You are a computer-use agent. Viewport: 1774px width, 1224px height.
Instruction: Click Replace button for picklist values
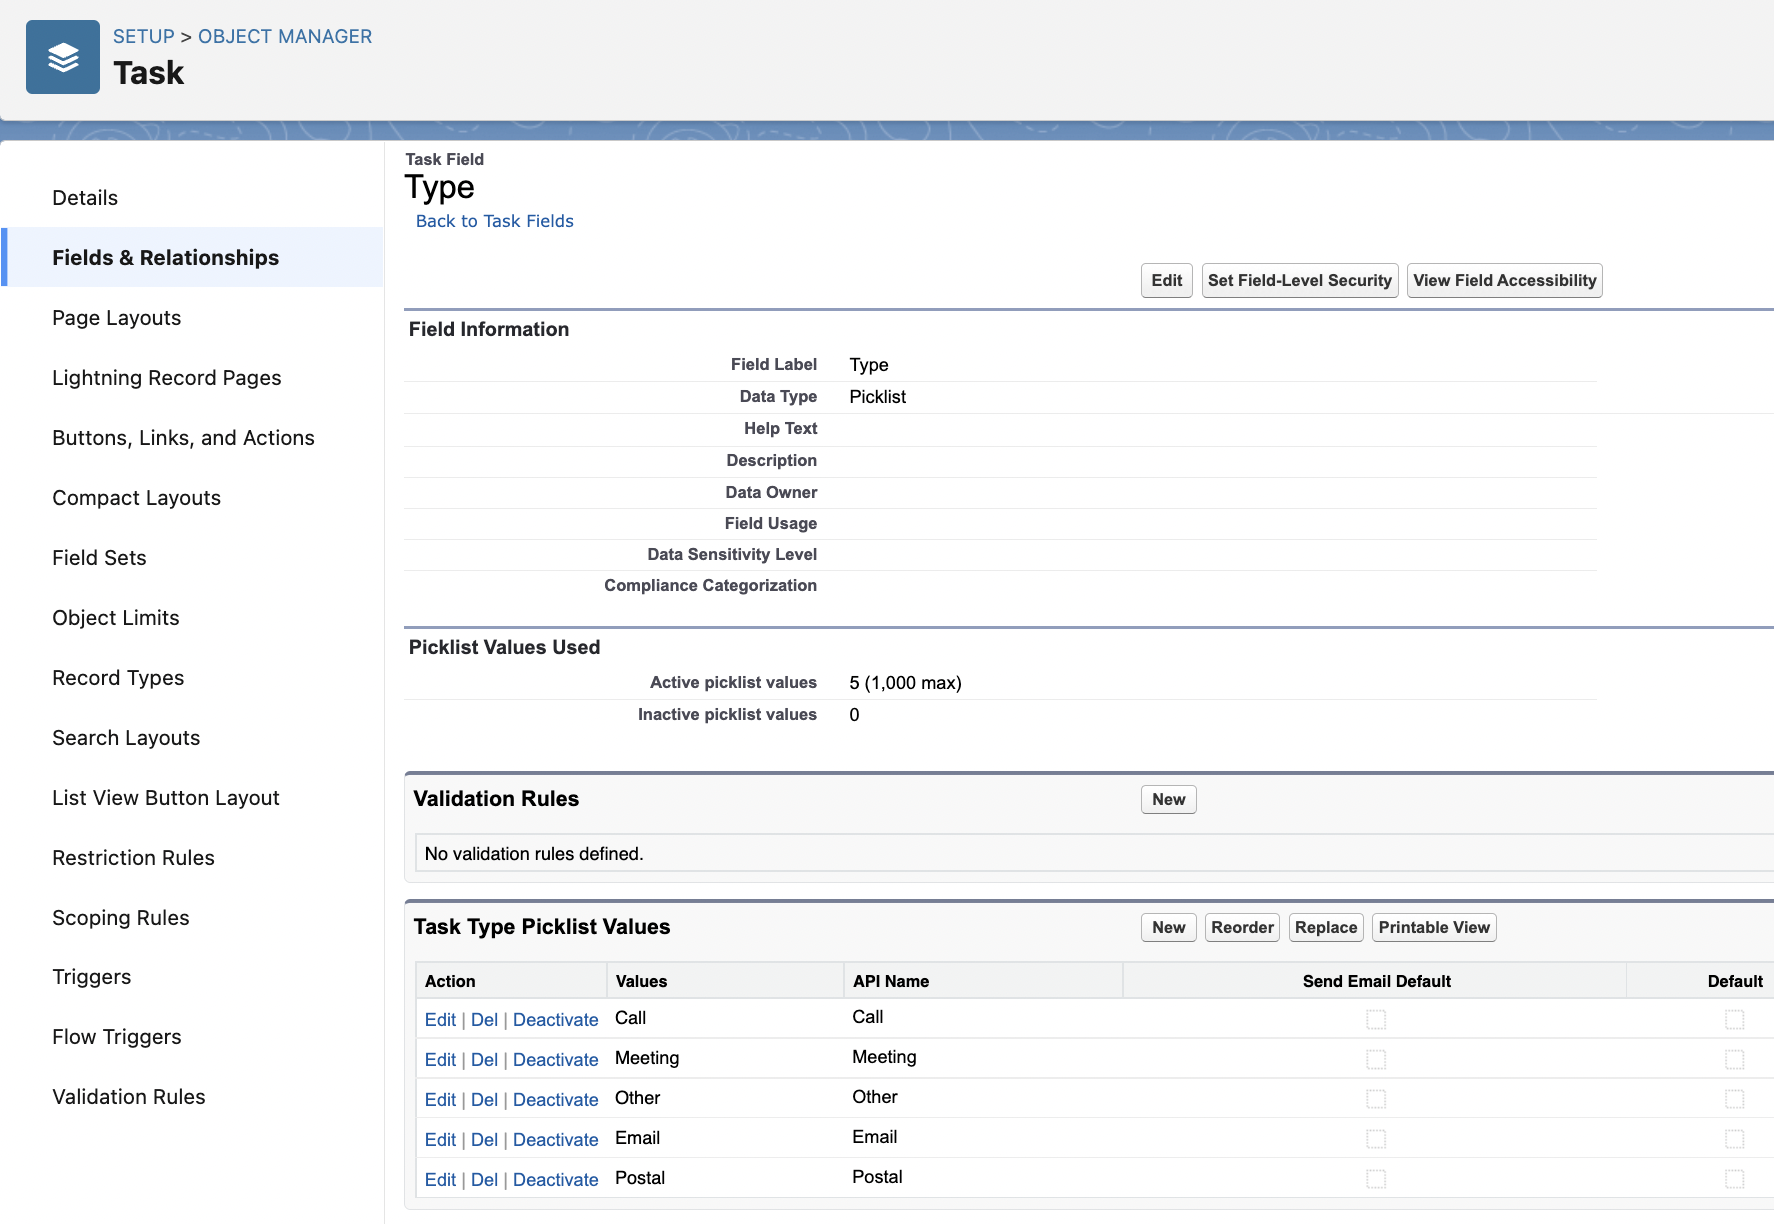[x=1325, y=927]
